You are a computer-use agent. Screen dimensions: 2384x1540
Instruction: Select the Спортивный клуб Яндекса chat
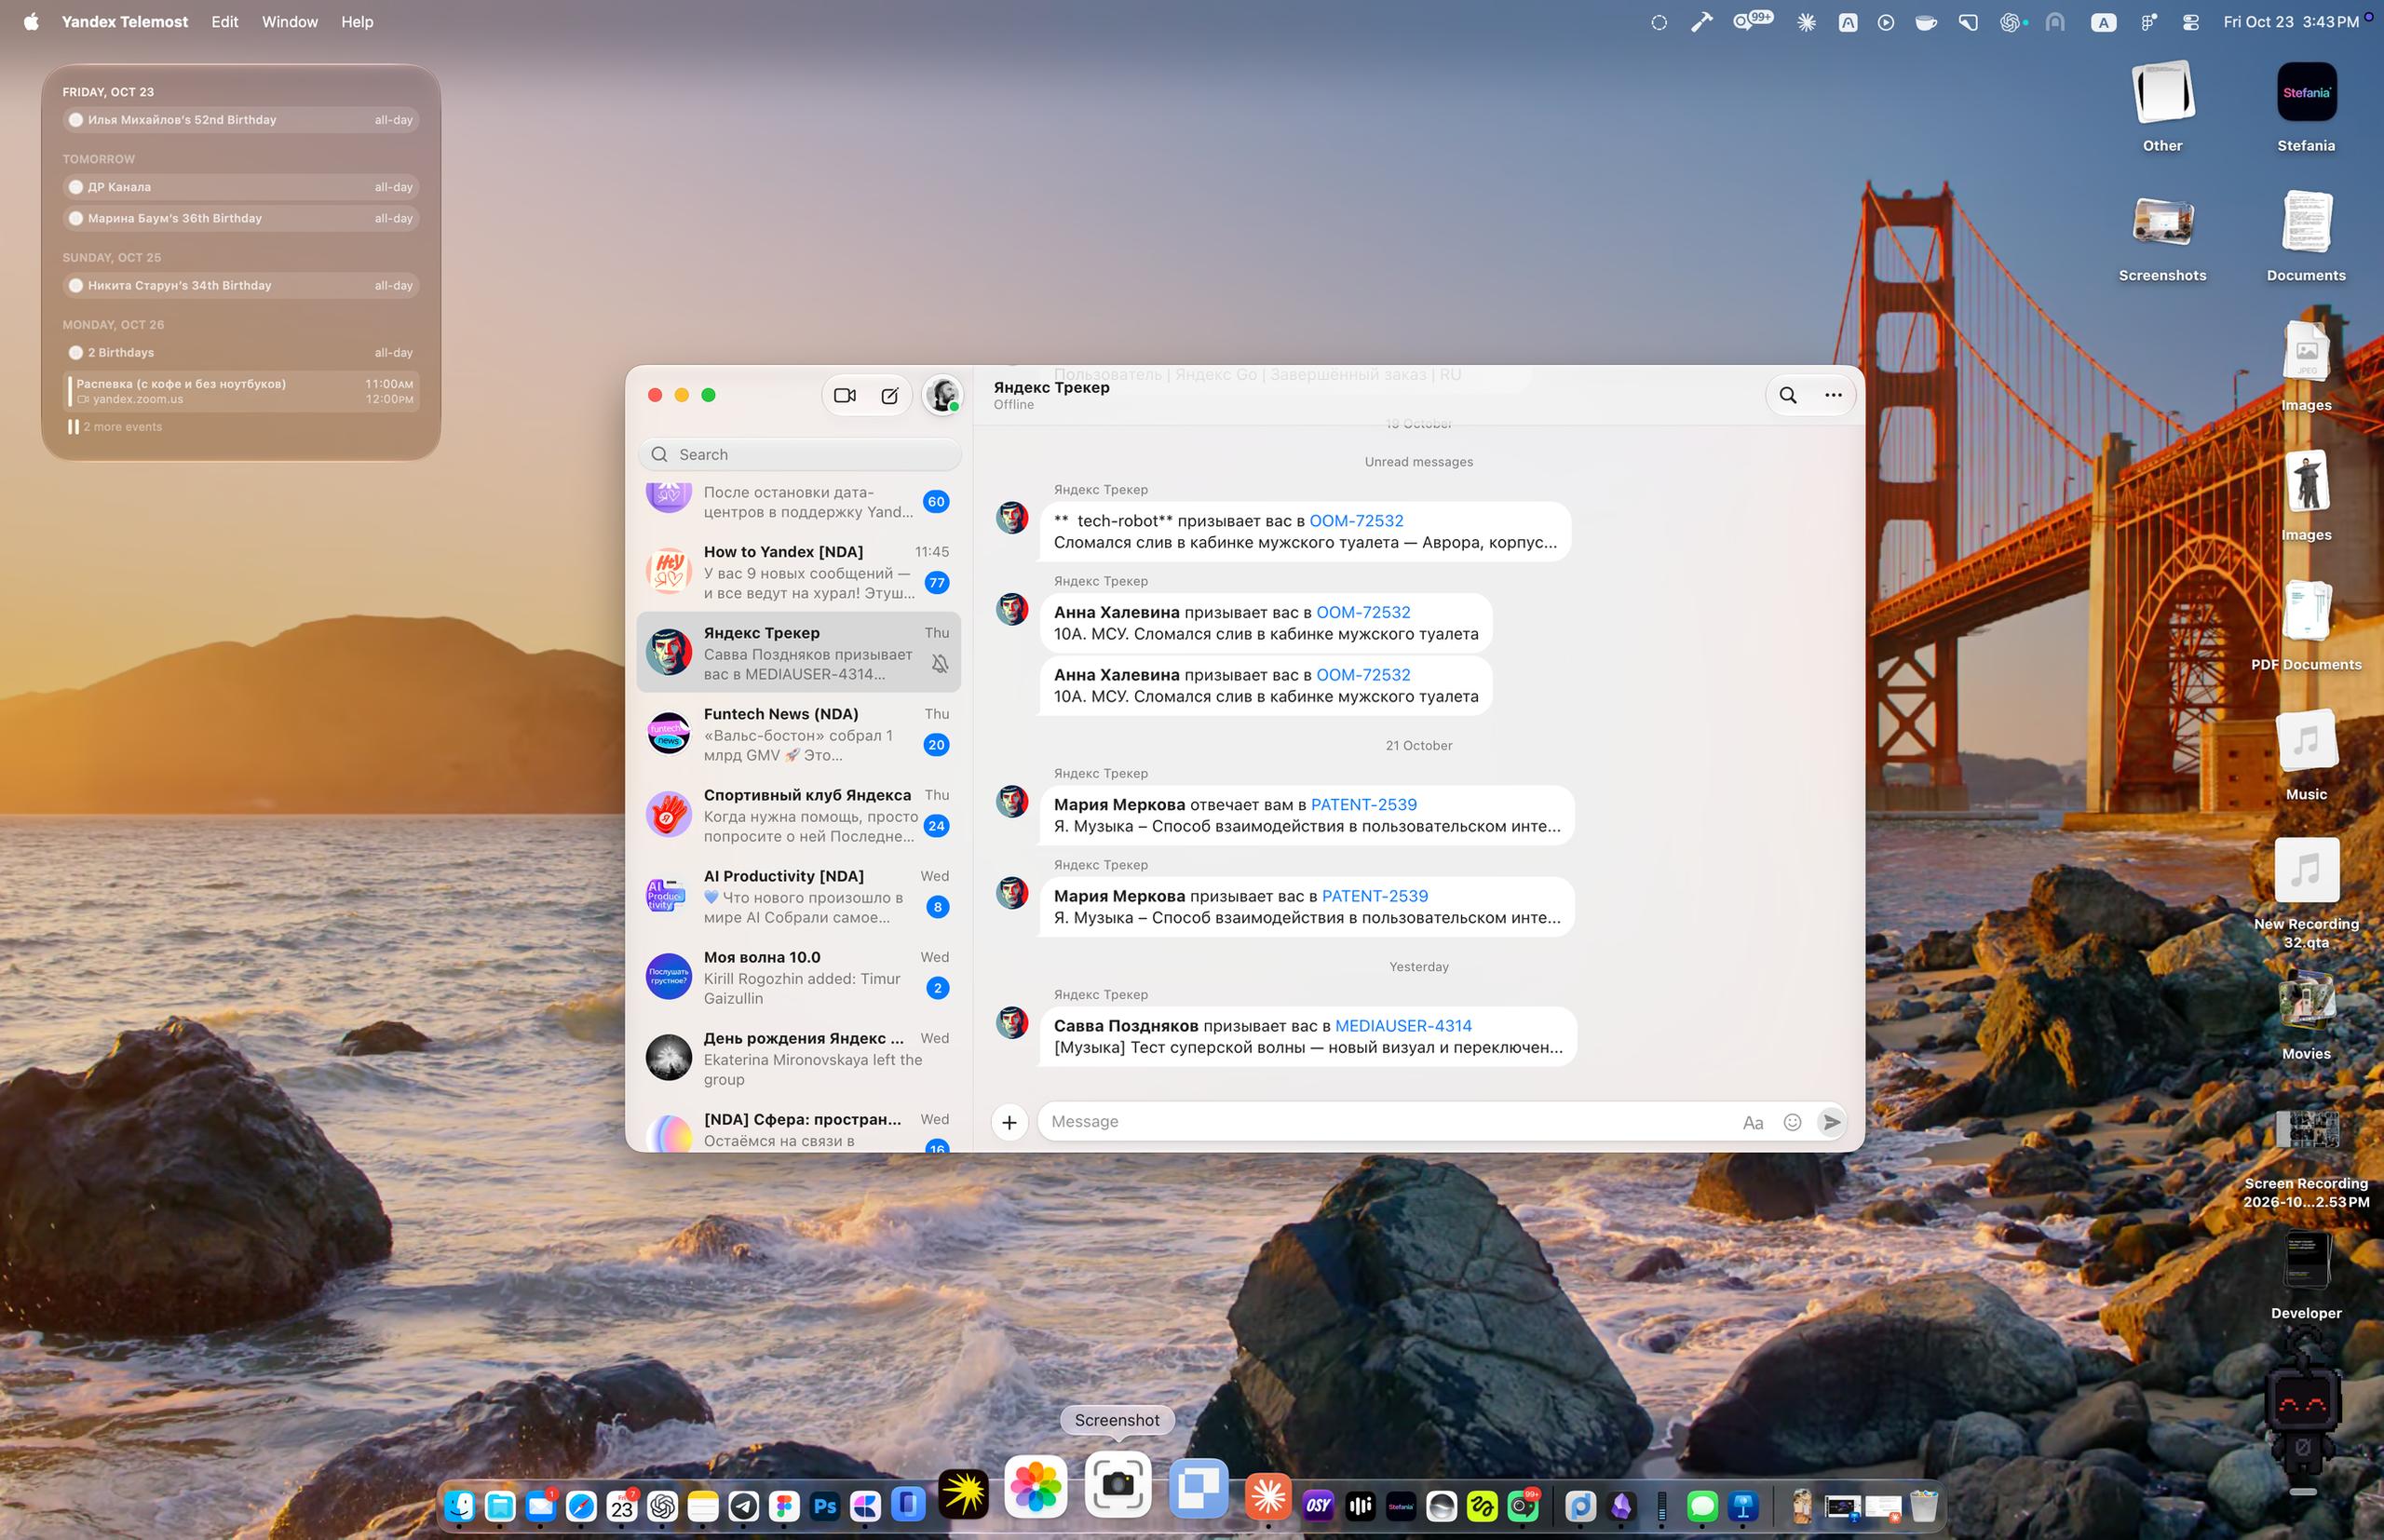tap(799, 815)
